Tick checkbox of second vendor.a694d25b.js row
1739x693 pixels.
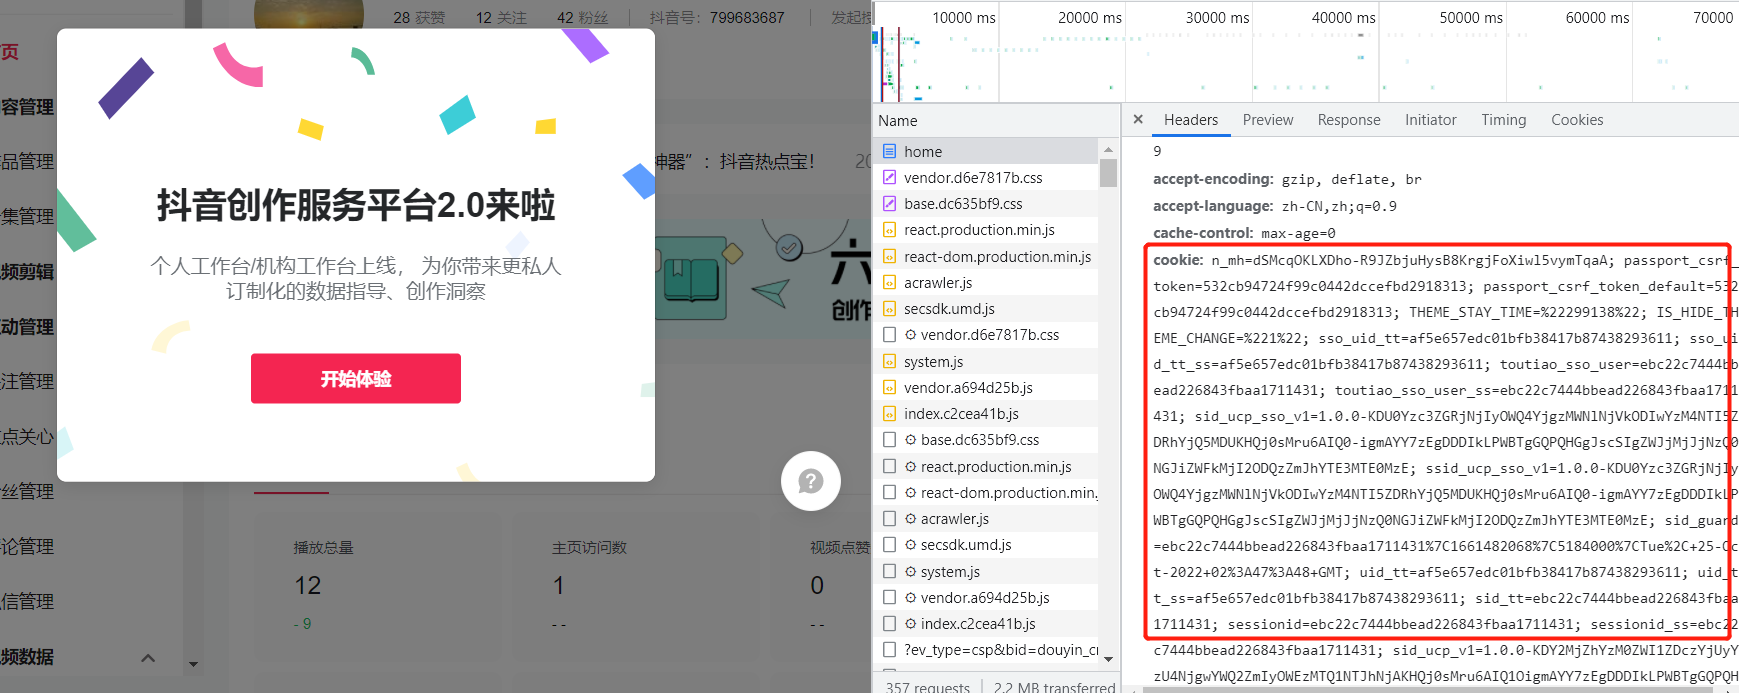tap(889, 597)
